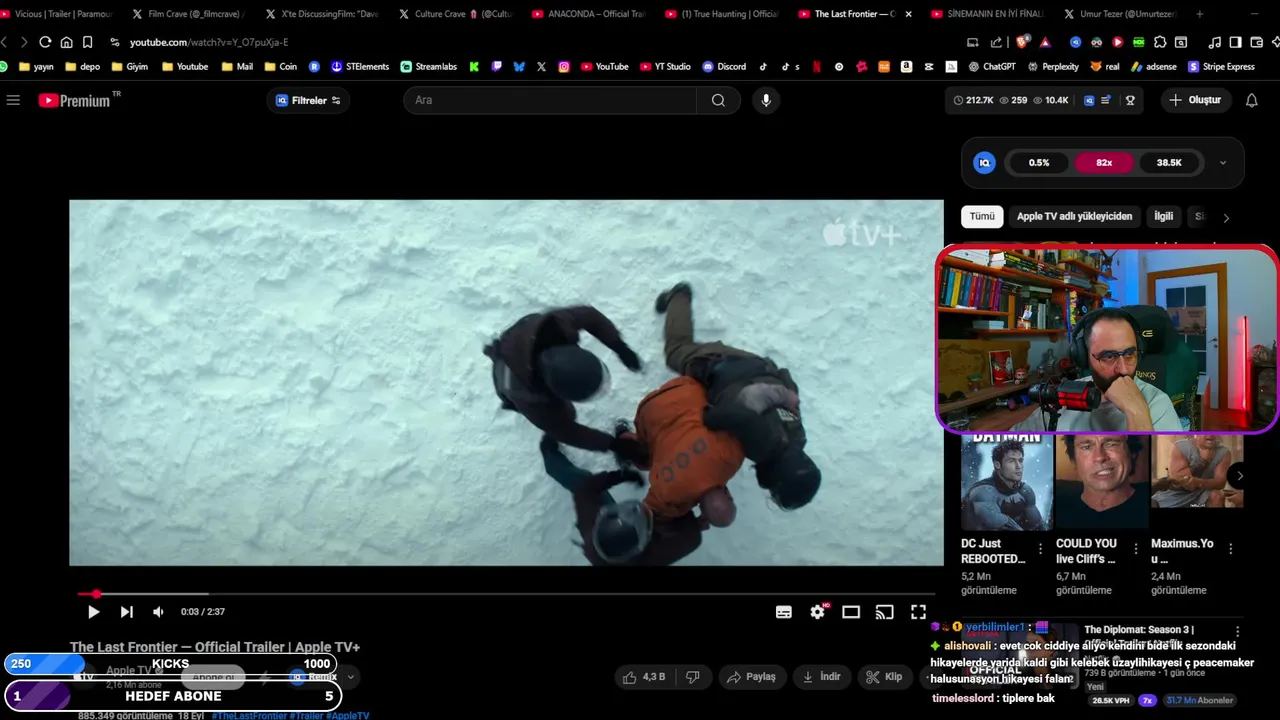Create clip with Klip button
This screenshot has height=720, width=1280.
[884, 677]
